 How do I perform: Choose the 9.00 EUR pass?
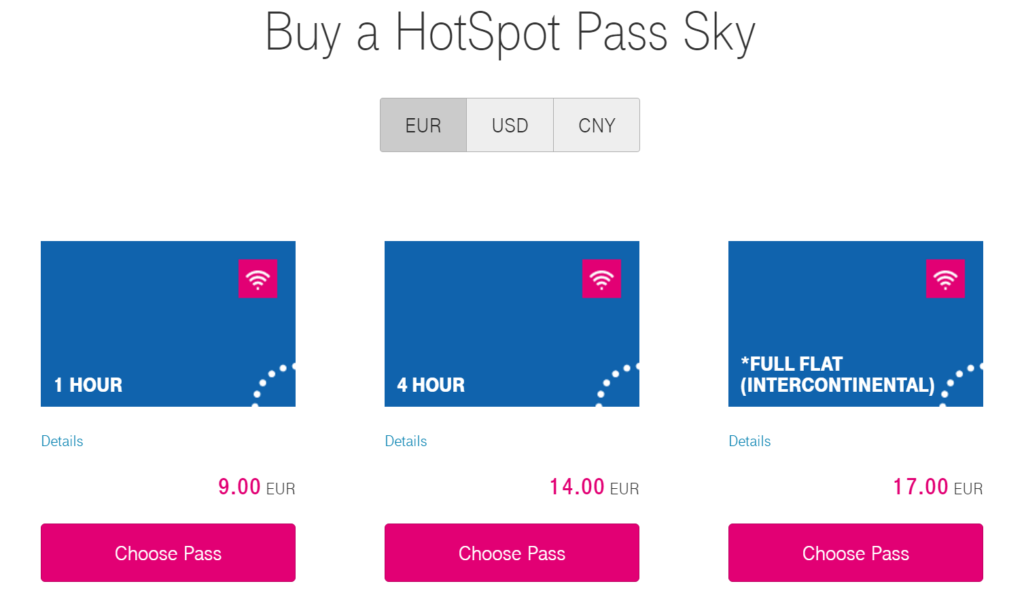click(168, 553)
